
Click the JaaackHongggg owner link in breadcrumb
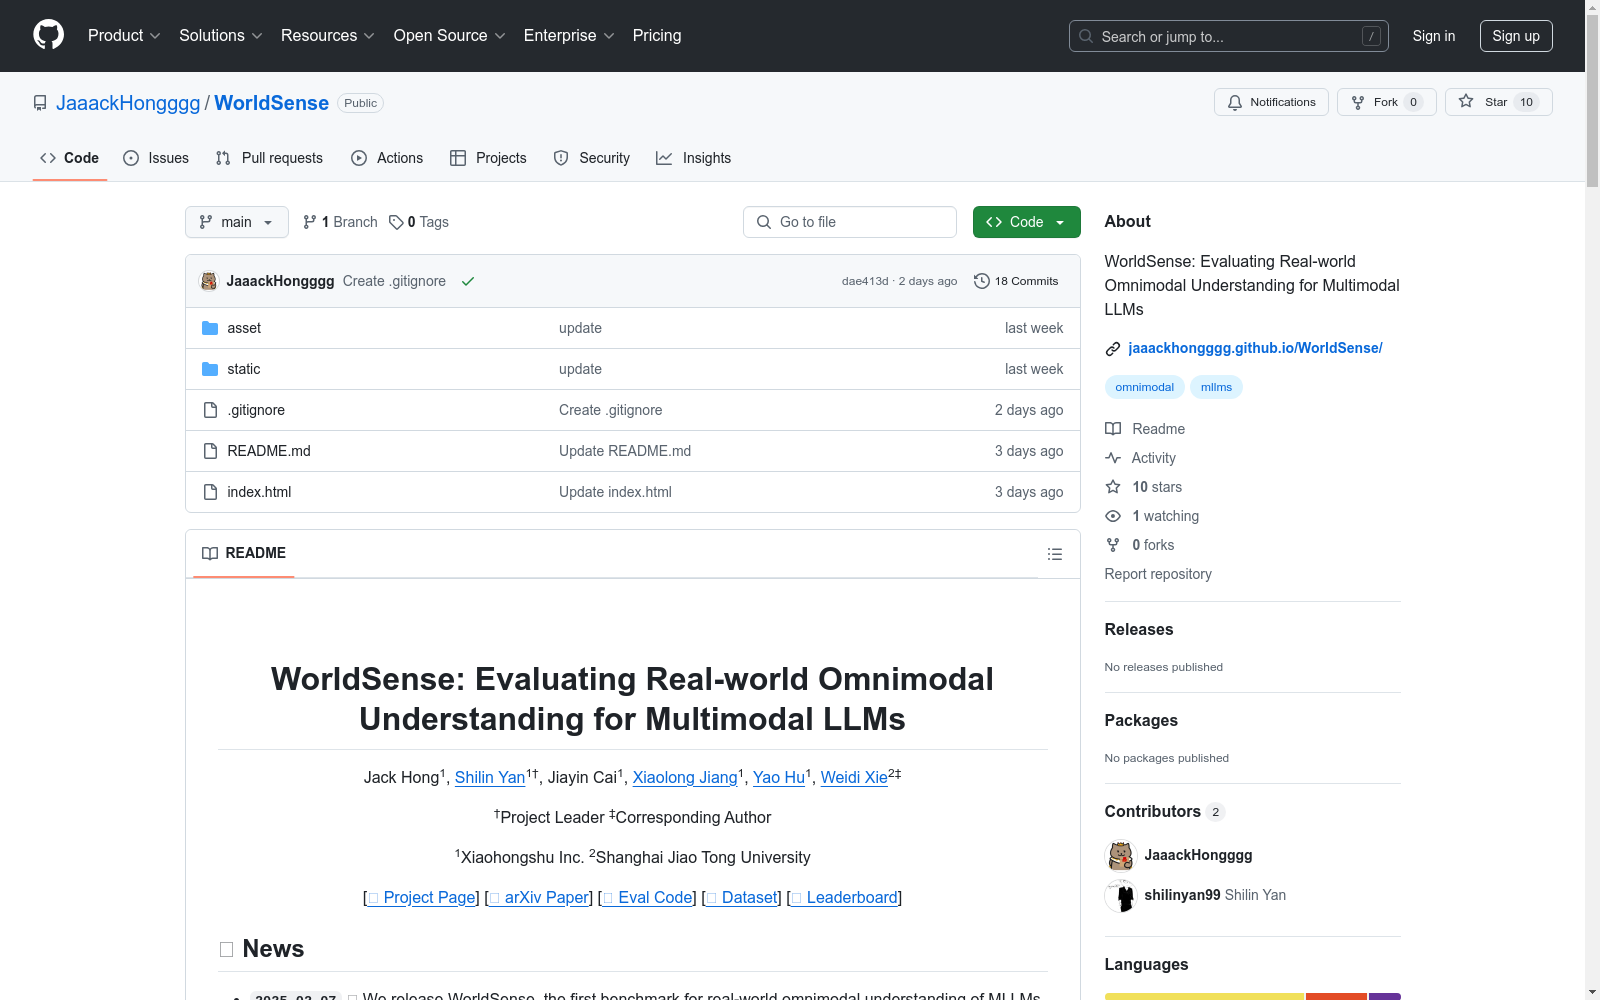[128, 103]
